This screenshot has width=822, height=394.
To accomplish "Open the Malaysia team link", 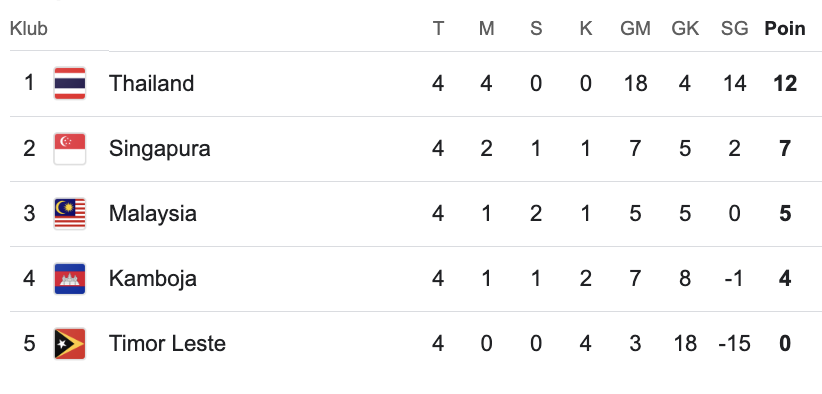I will coord(153,214).
